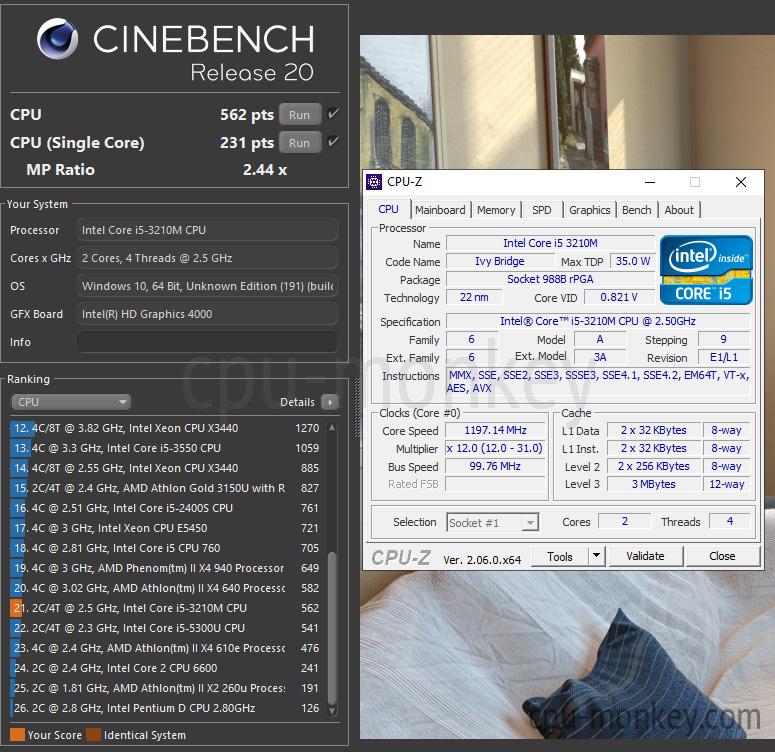This screenshot has height=752, width=775.
Task: Minimize the CPU-Z window
Action: (x=650, y=182)
